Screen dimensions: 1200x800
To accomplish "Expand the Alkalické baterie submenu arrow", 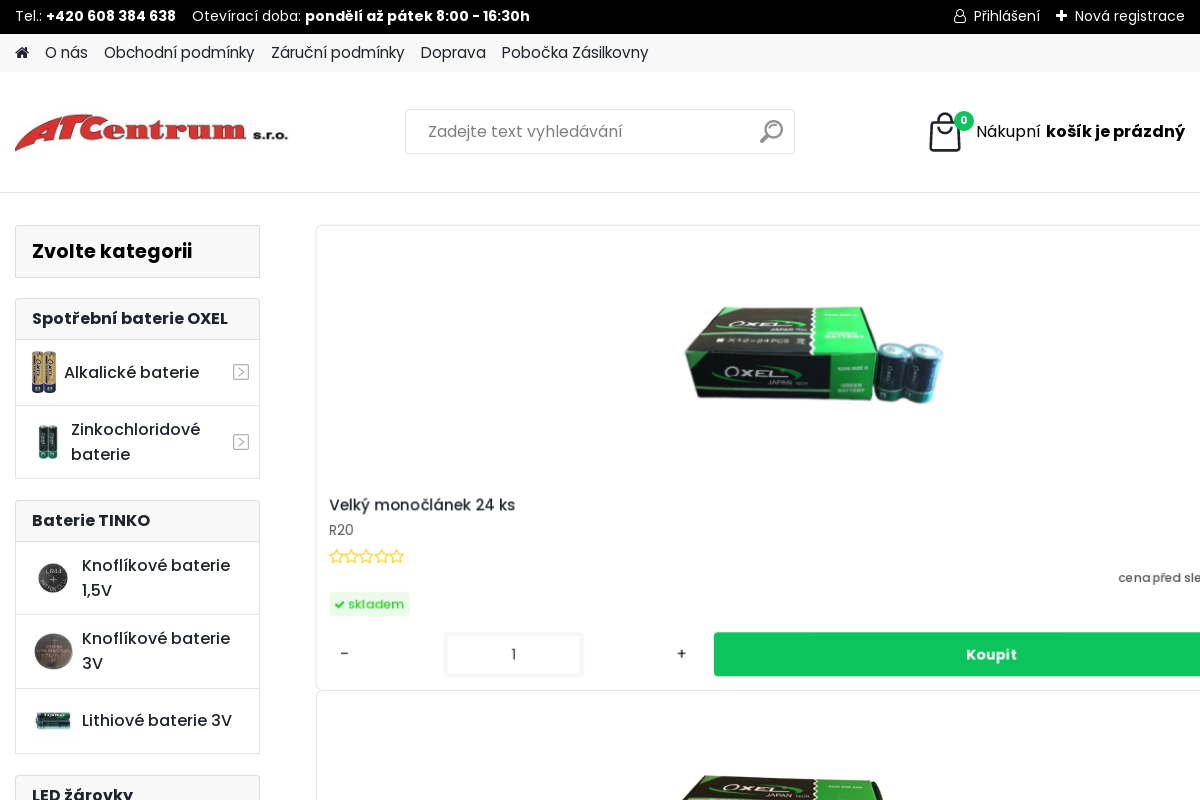I will click(241, 372).
